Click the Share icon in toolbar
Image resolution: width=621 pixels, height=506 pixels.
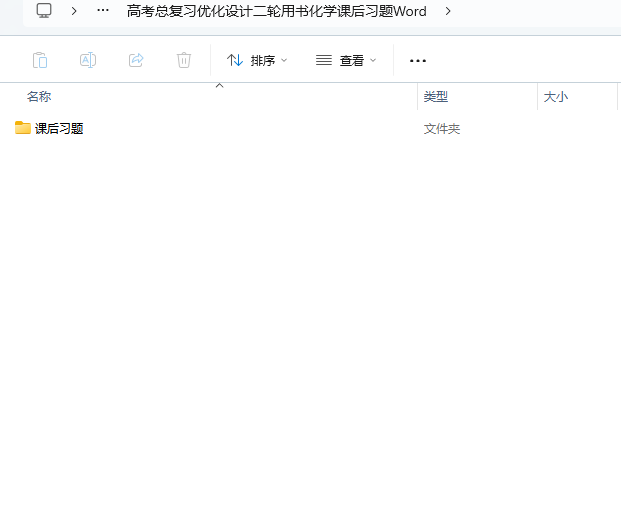136,60
